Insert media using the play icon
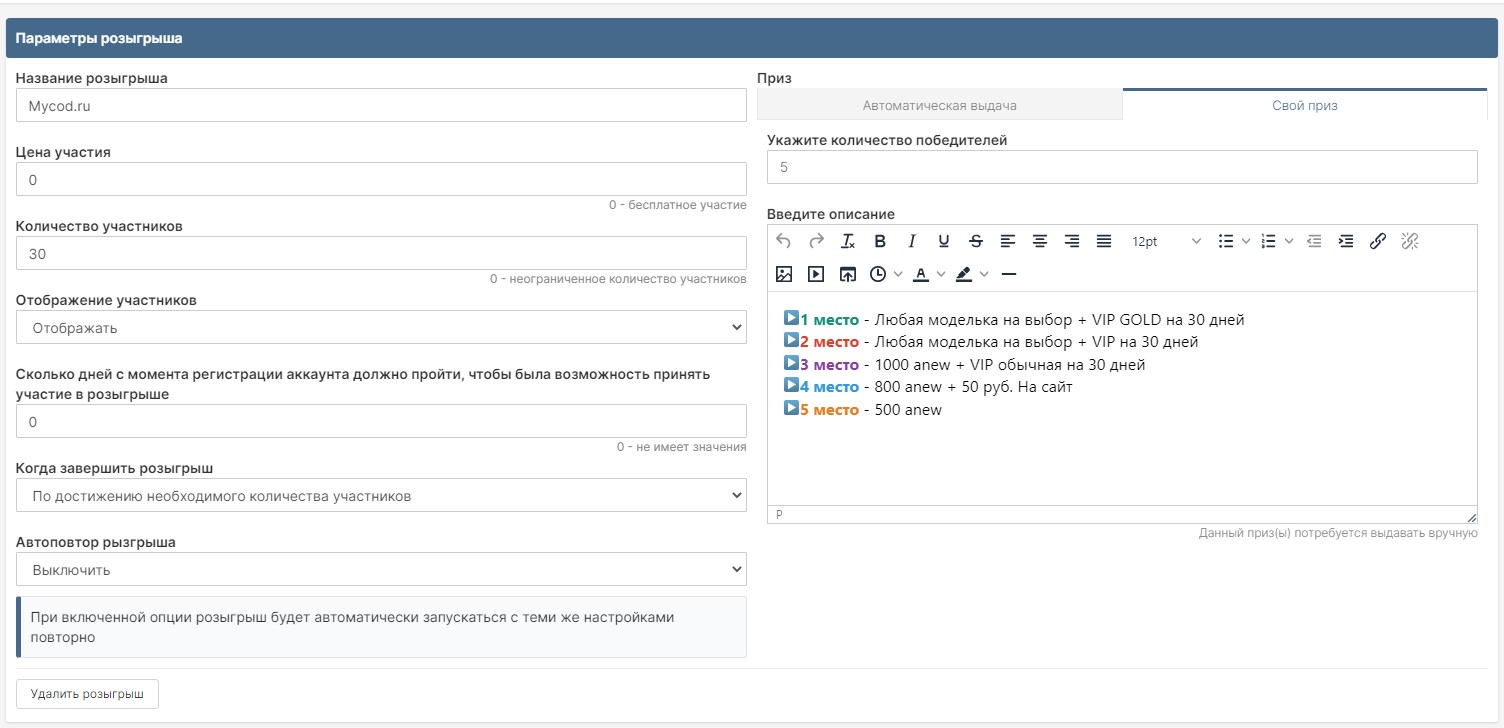Viewport: 1504px width, 728px height. coord(816,274)
